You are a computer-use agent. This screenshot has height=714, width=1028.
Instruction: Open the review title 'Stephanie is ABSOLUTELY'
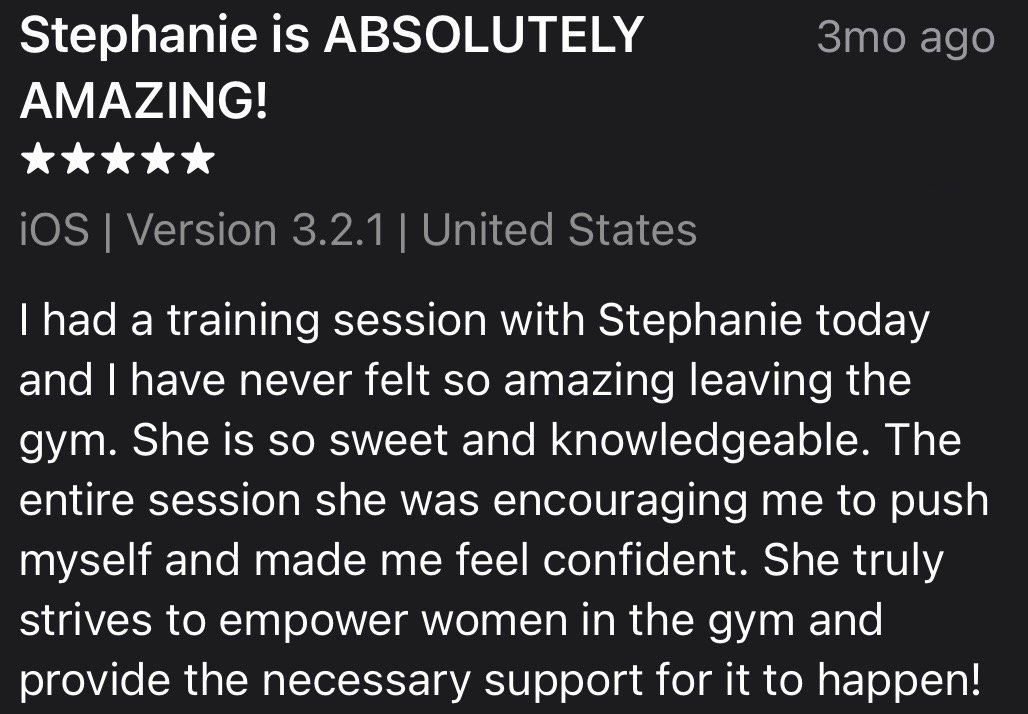[331, 38]
